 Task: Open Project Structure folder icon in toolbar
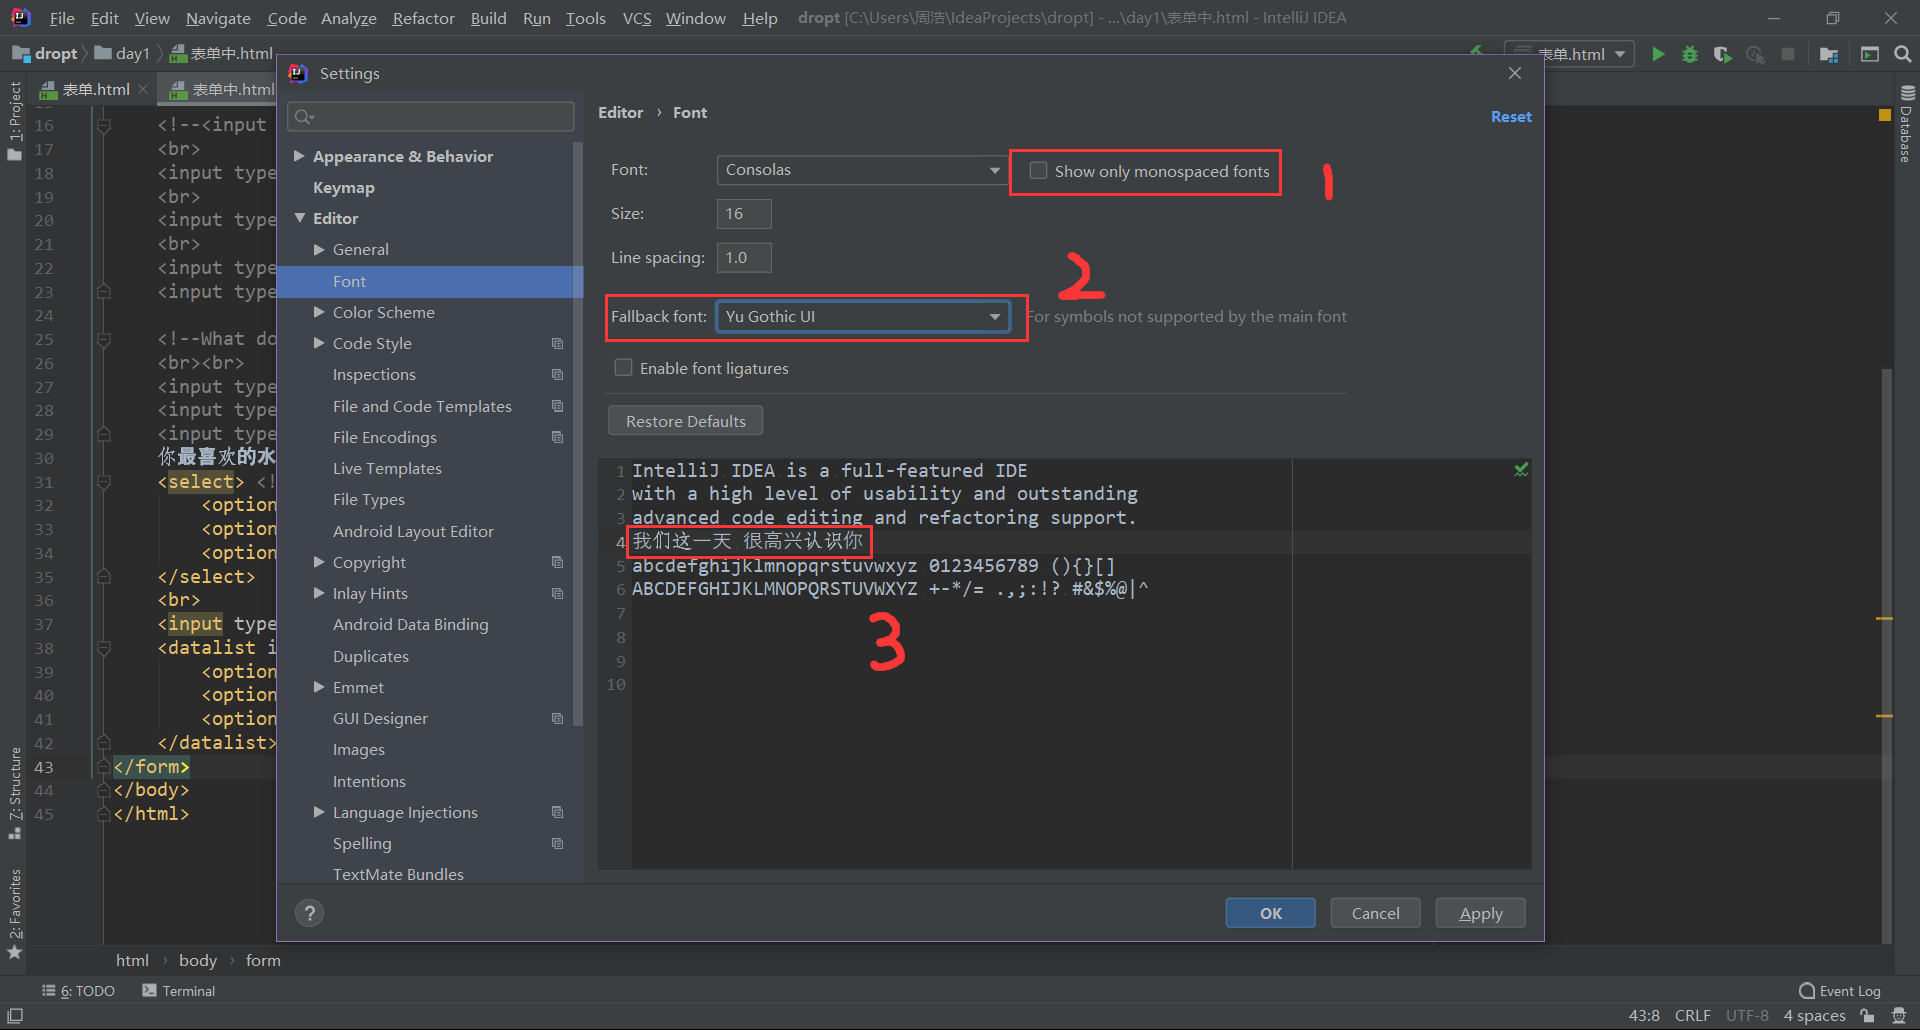(x=1829, y=54)
